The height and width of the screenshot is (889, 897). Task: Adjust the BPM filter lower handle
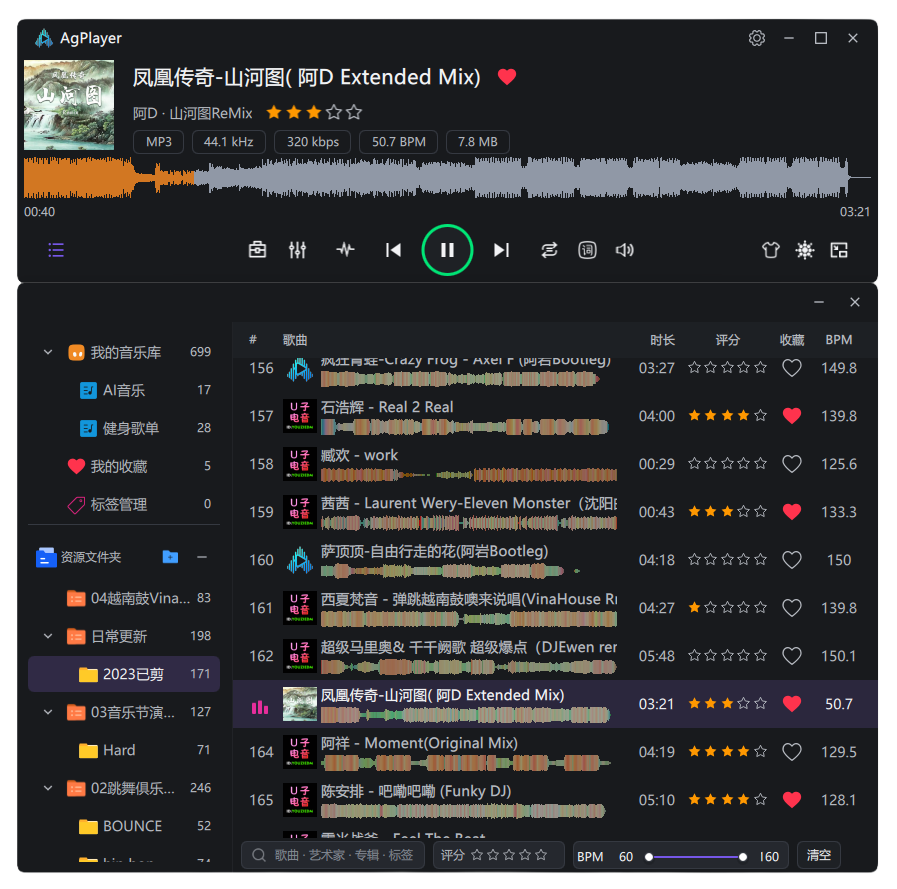coord(649,857)
